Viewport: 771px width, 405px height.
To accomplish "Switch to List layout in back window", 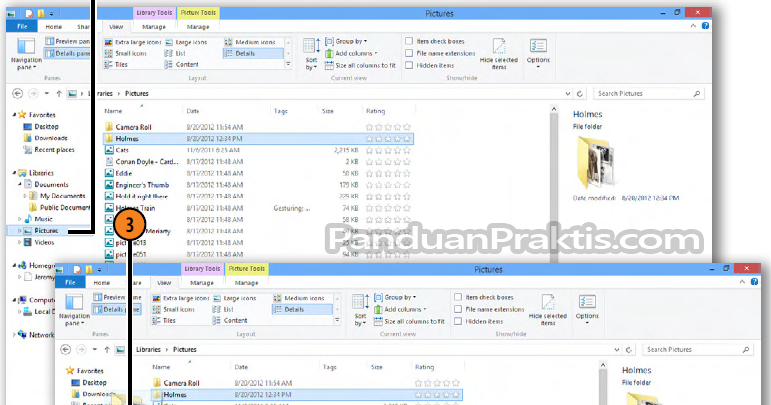I will click(x=175, y=53).
